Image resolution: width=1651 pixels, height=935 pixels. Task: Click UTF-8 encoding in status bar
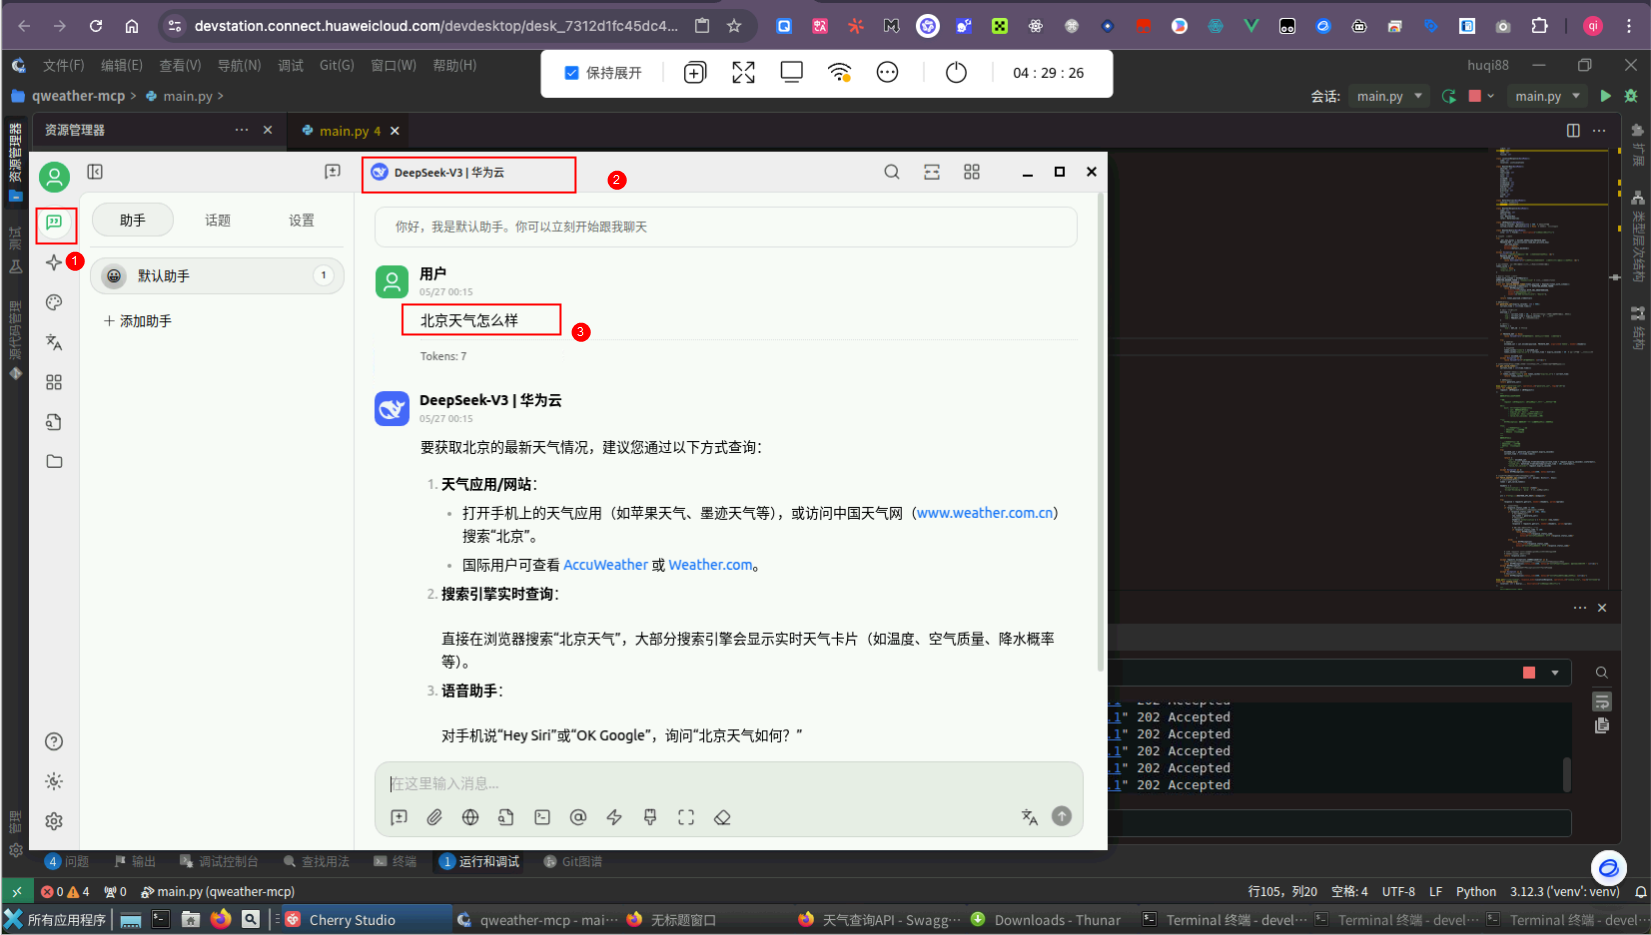[1398, 891]
